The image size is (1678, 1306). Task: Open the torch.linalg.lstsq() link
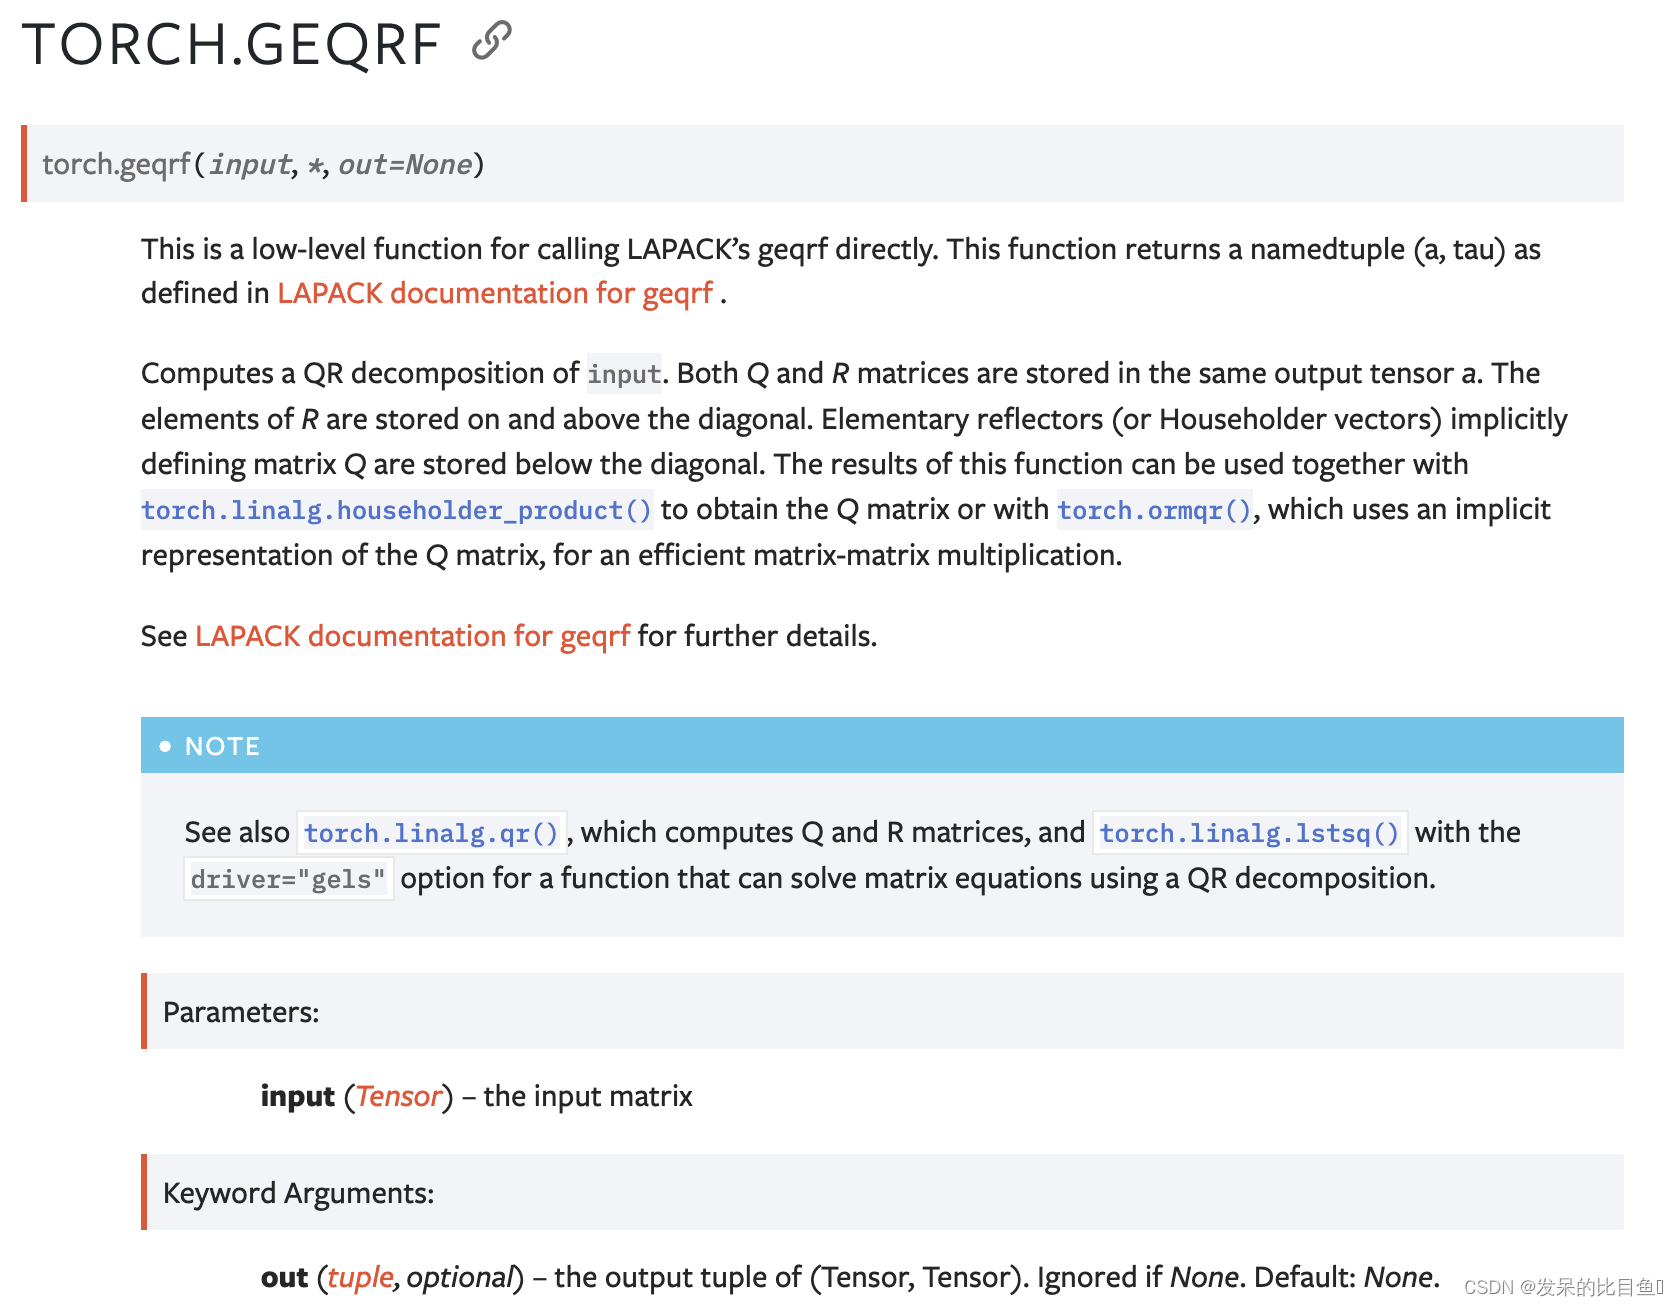tap(1249, 832)
